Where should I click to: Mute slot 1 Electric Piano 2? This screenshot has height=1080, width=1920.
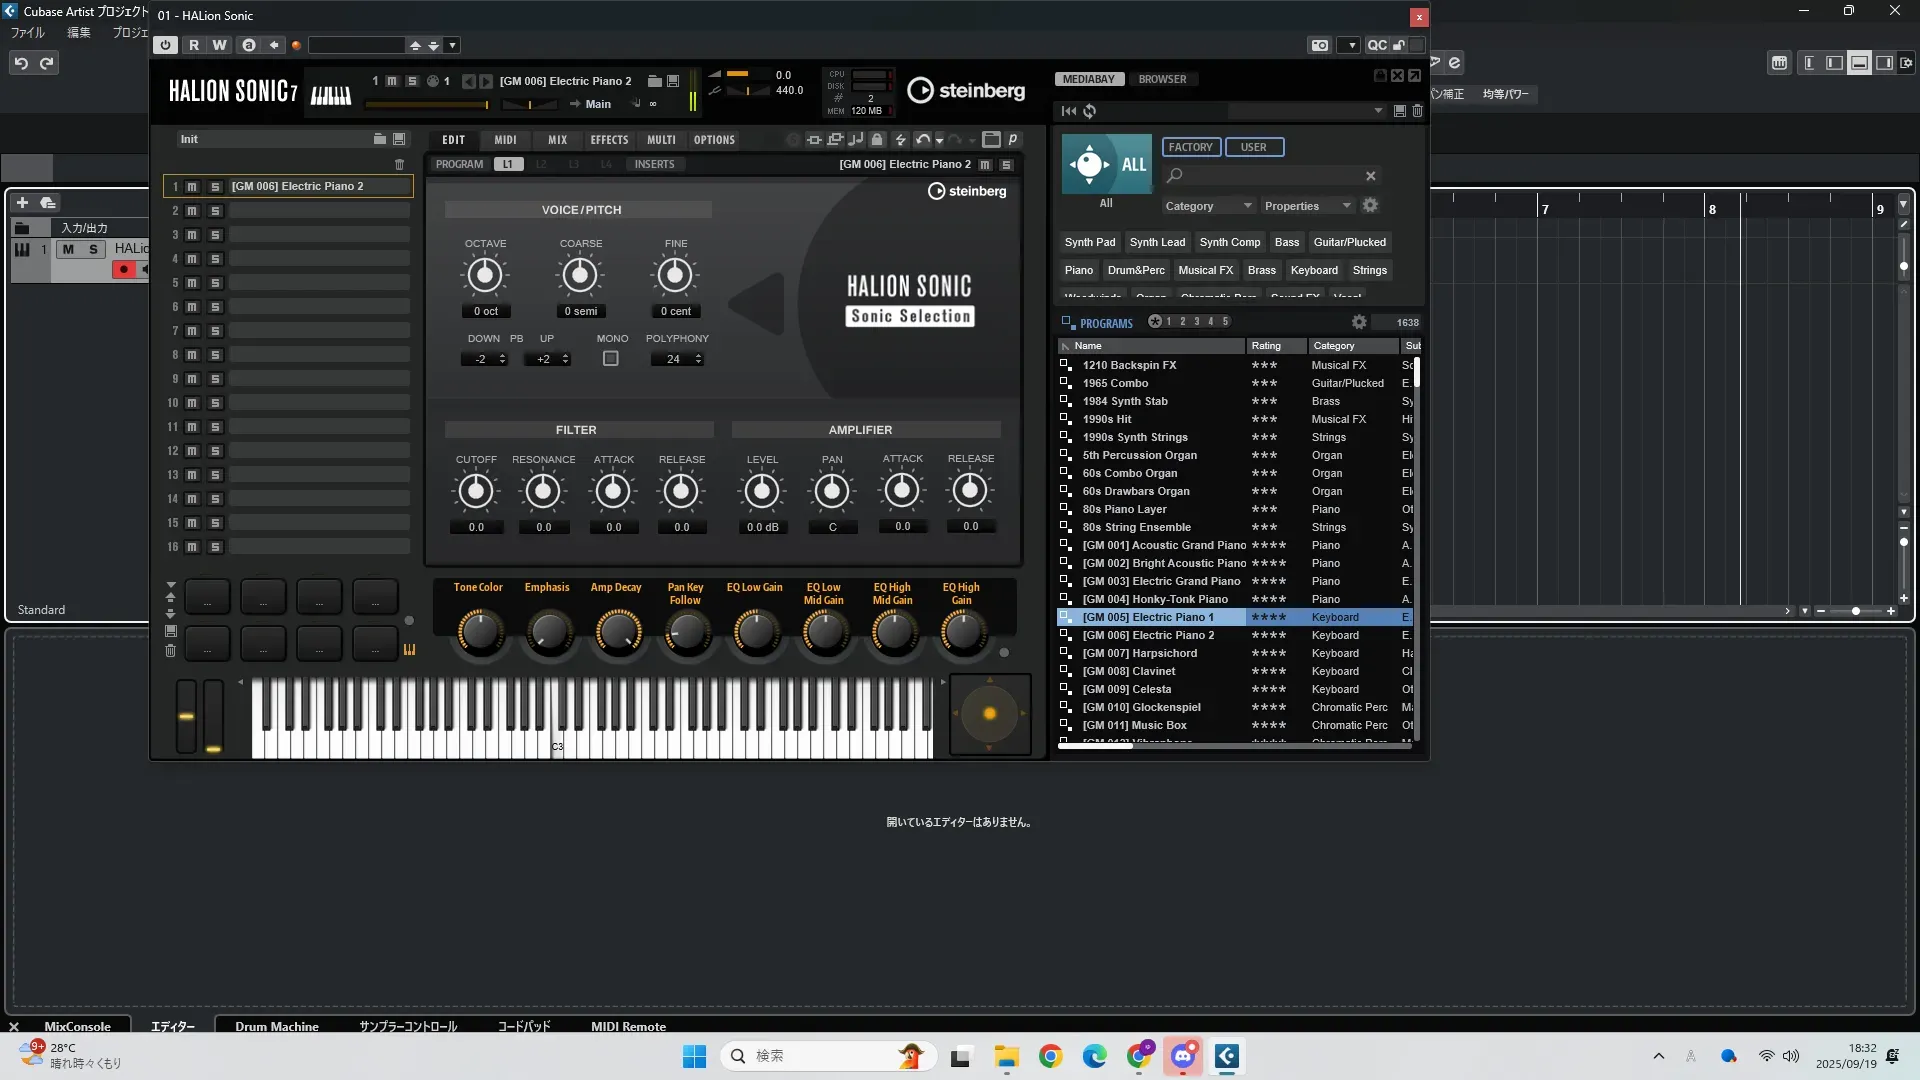192,187
